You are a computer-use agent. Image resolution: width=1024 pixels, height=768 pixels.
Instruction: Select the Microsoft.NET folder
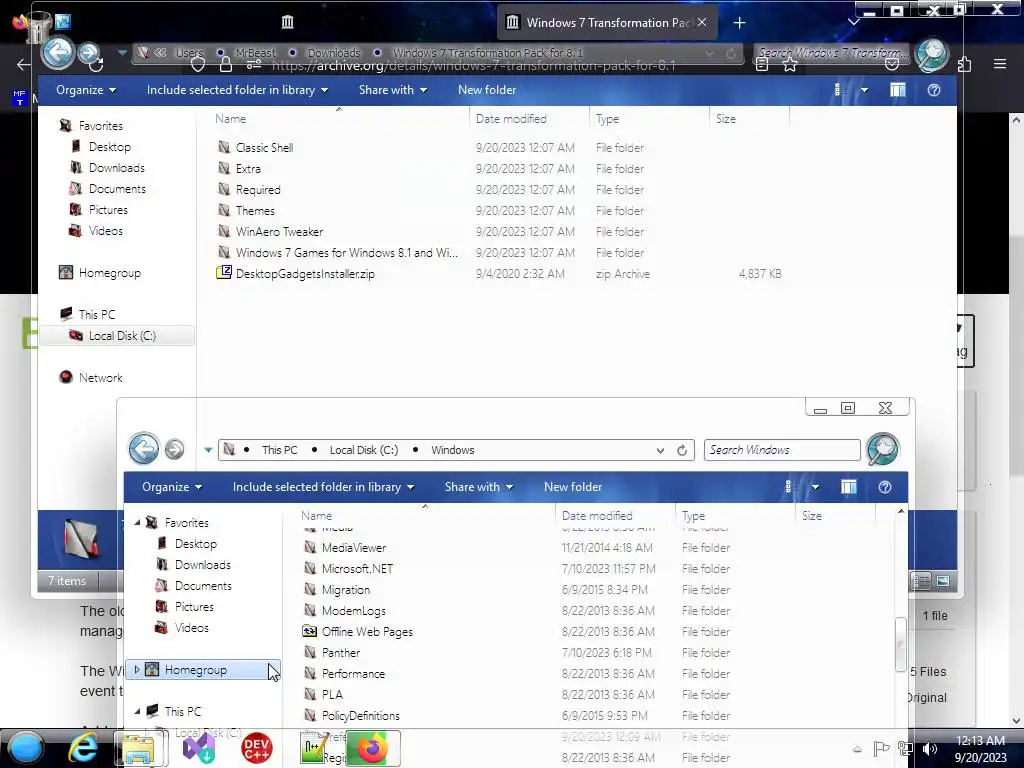(349, 569)
